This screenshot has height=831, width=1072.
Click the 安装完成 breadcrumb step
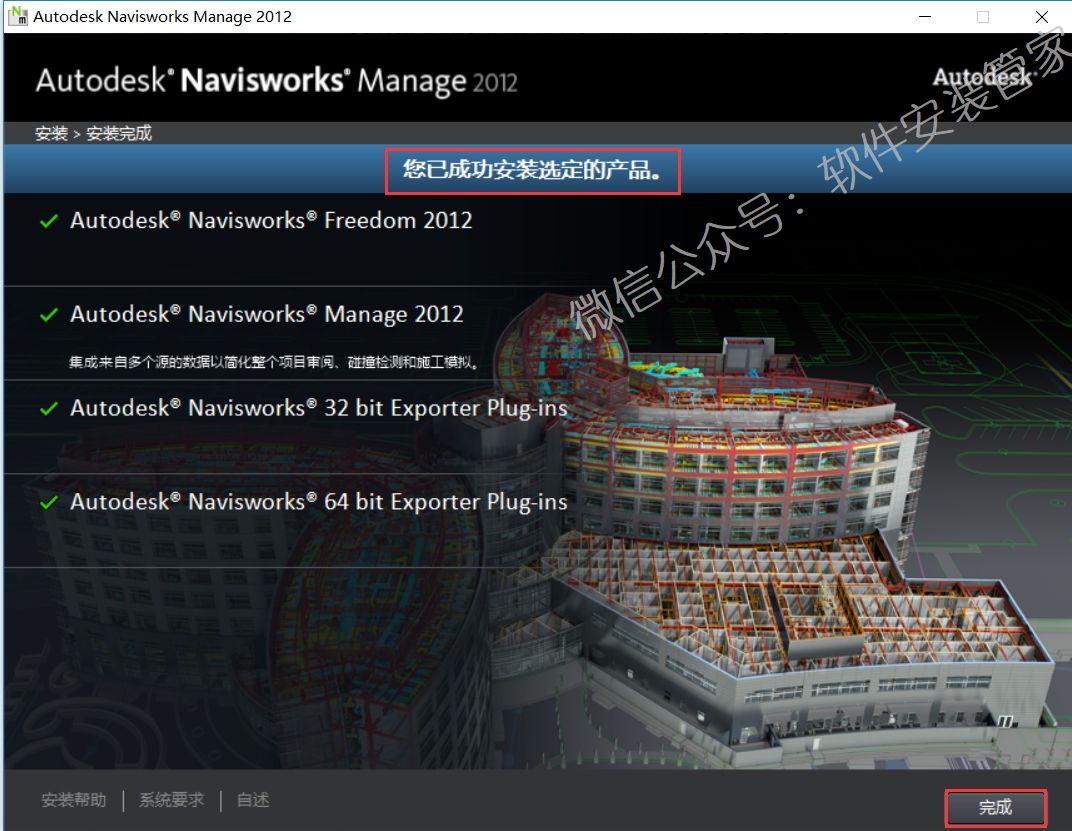click(x=119, y=133)
